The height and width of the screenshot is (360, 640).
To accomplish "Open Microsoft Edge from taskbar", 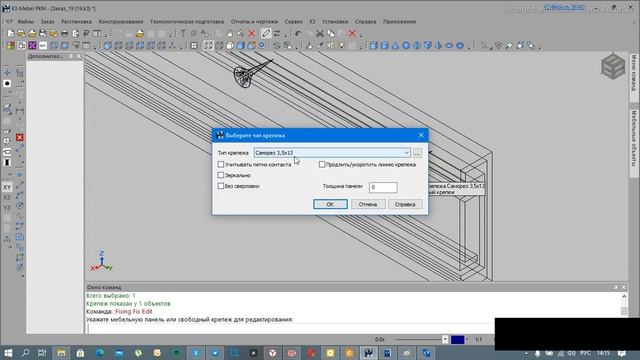I will [x=100, y=353].
